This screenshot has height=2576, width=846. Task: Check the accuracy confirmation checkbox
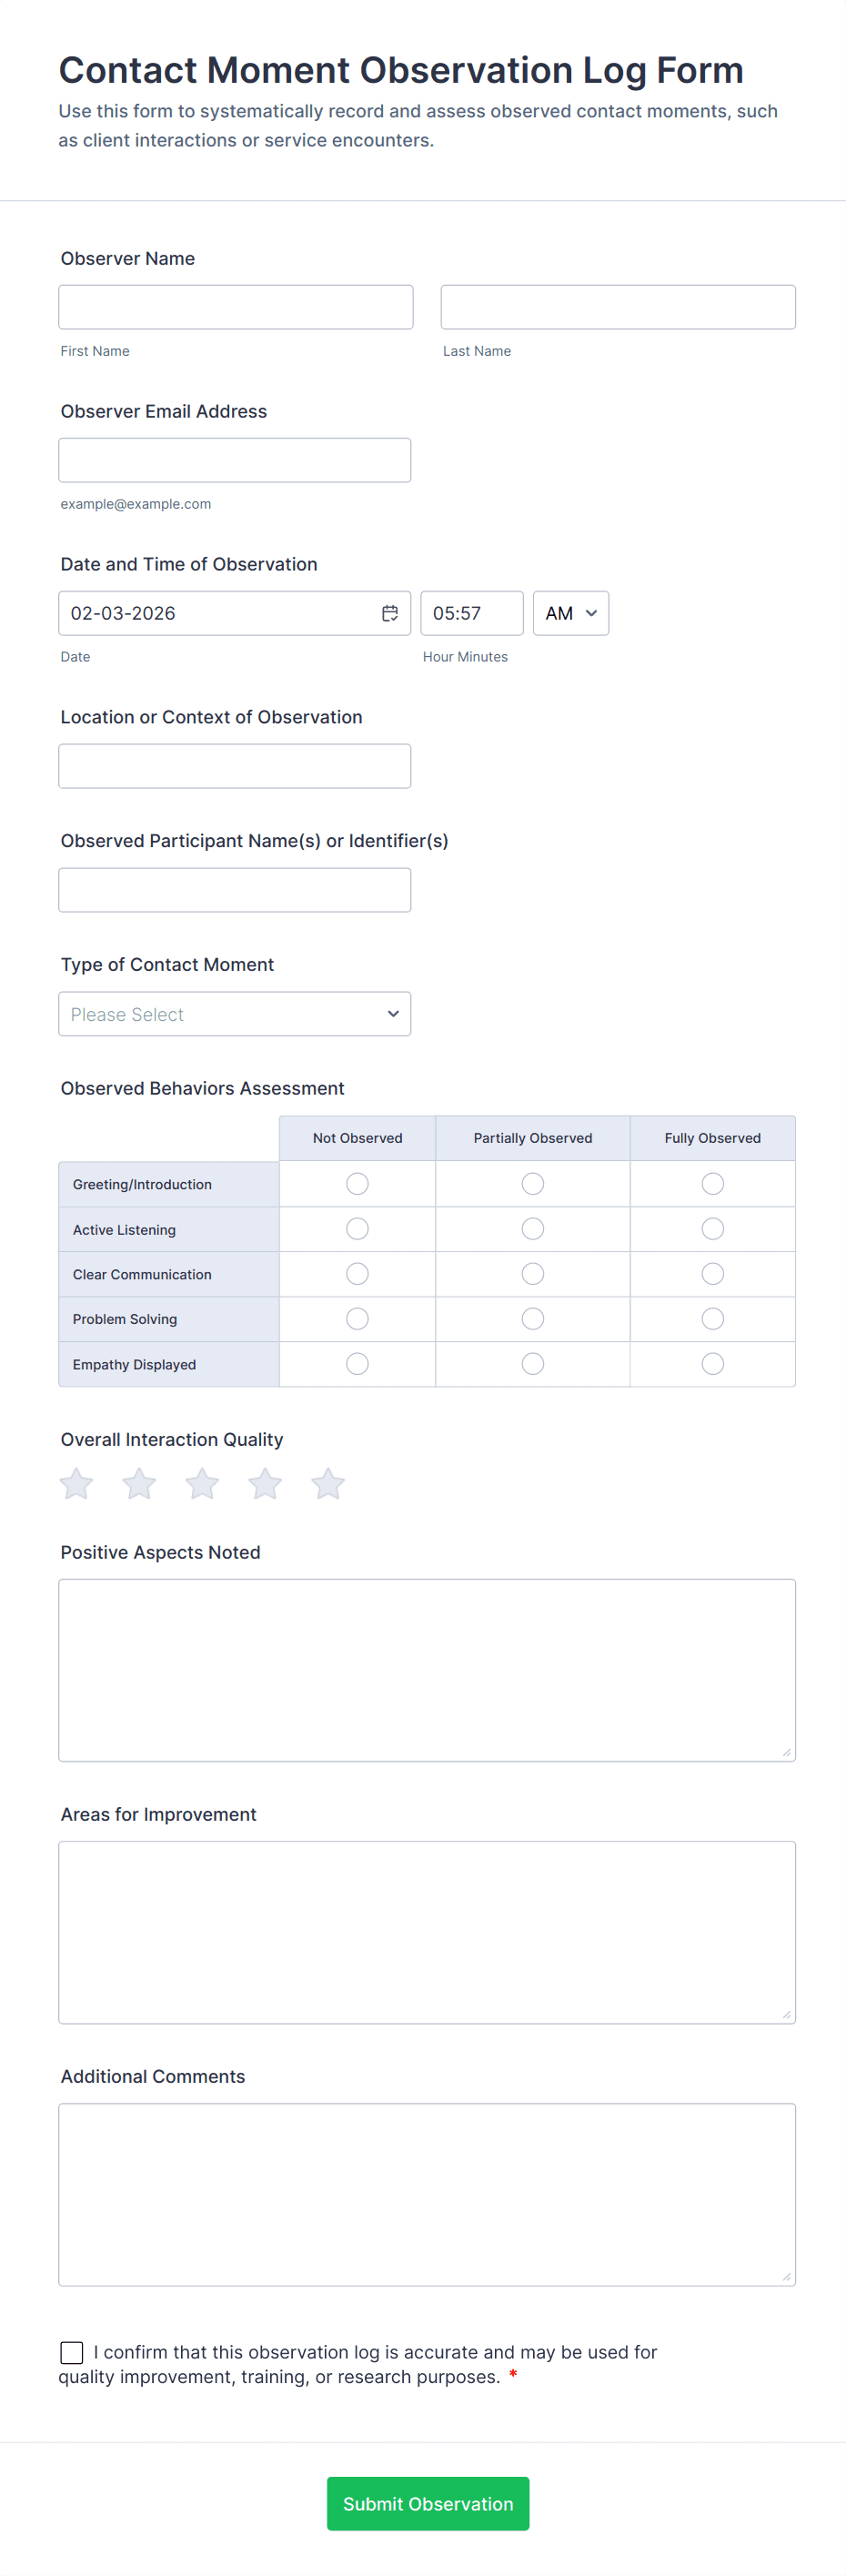[x=72, y=2352]
